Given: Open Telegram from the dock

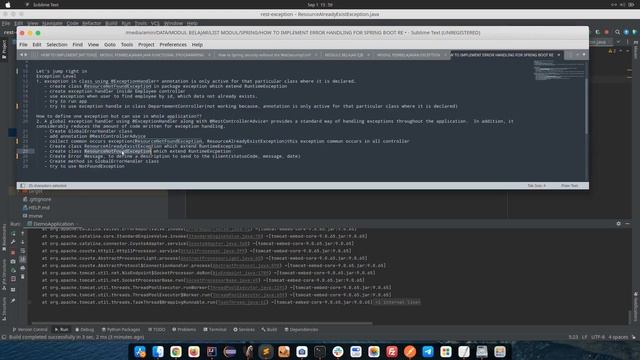Looking at the screenshot, I should [428, 351].
